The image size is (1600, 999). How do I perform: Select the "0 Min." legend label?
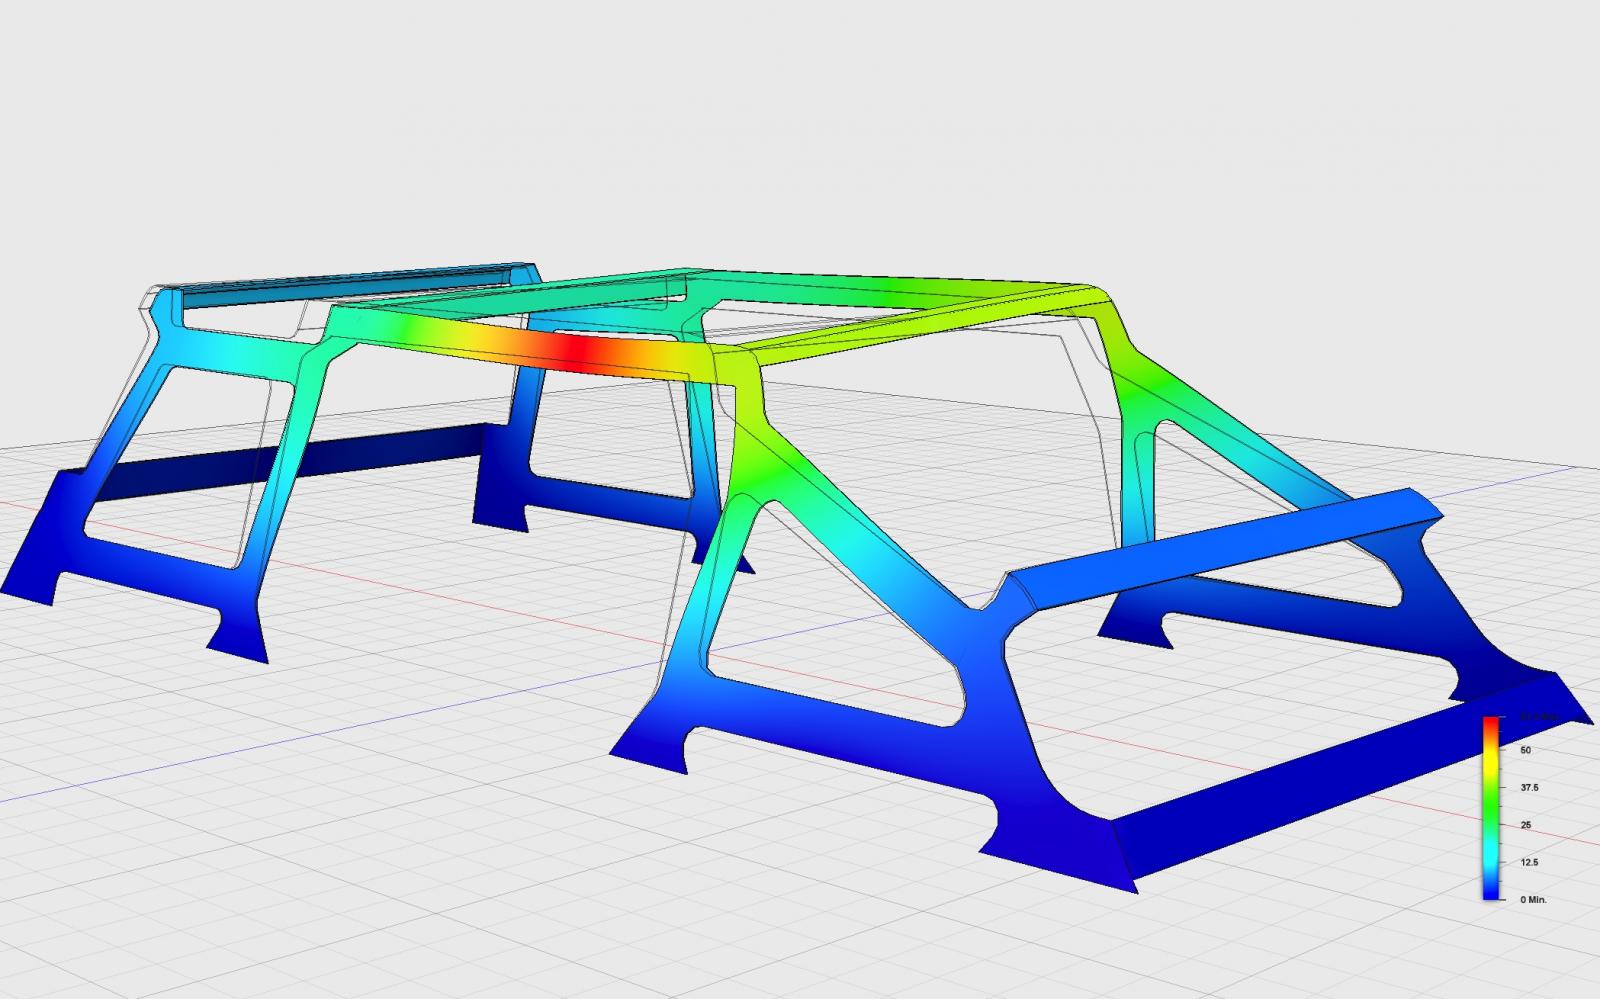click(1533, 900)
